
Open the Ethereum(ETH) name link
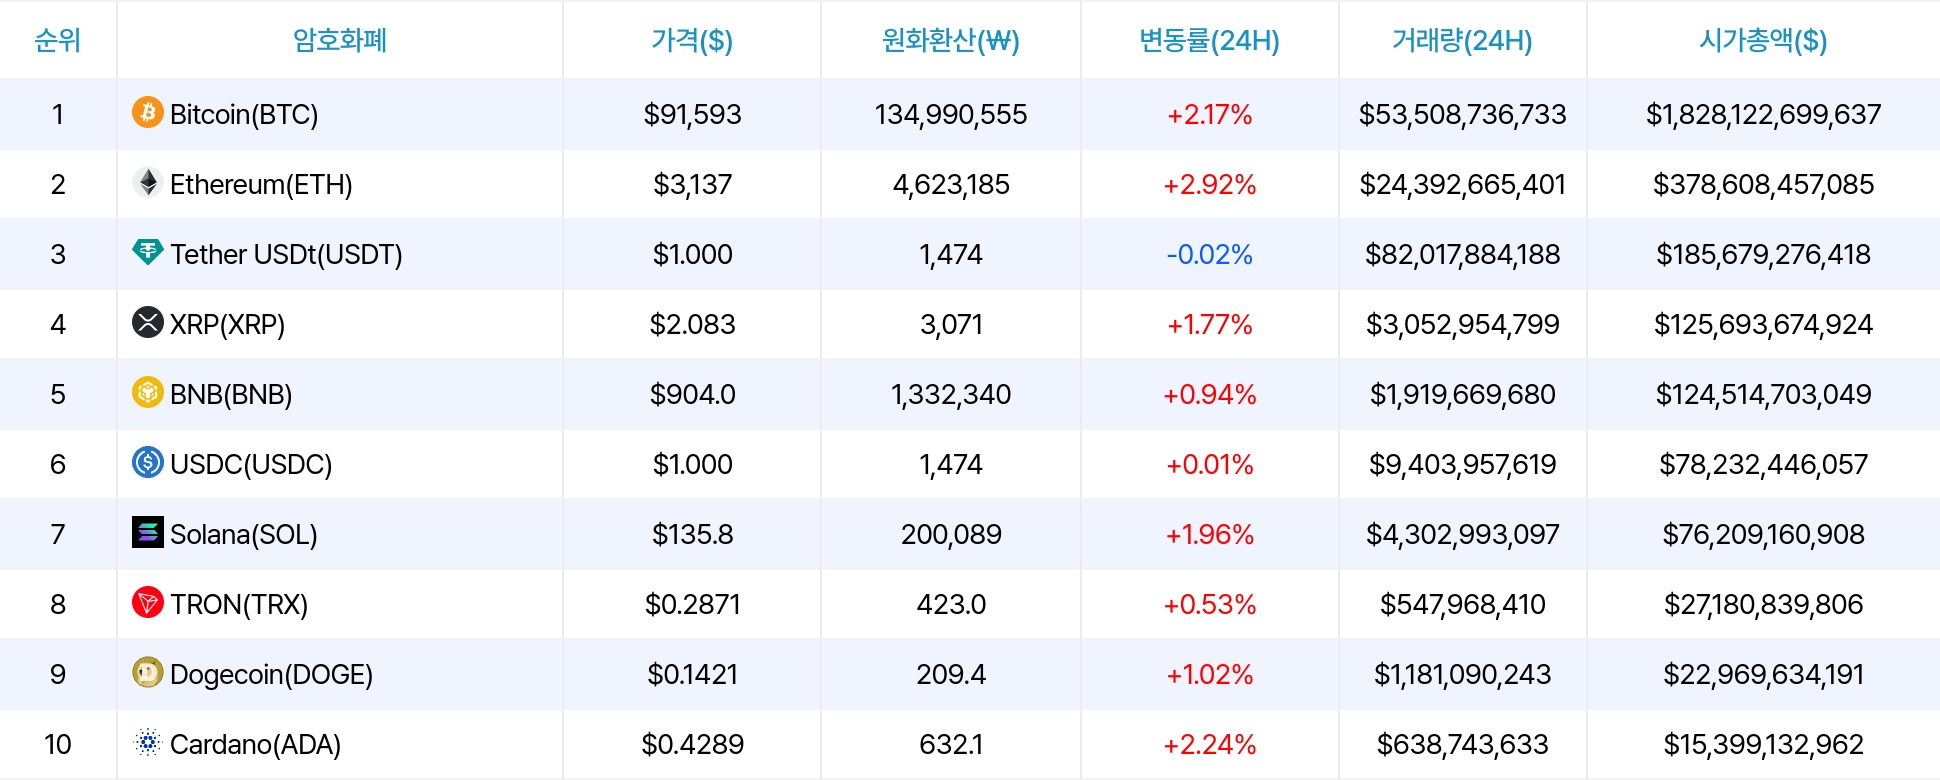pyautogui.click(x=261, y=185)
